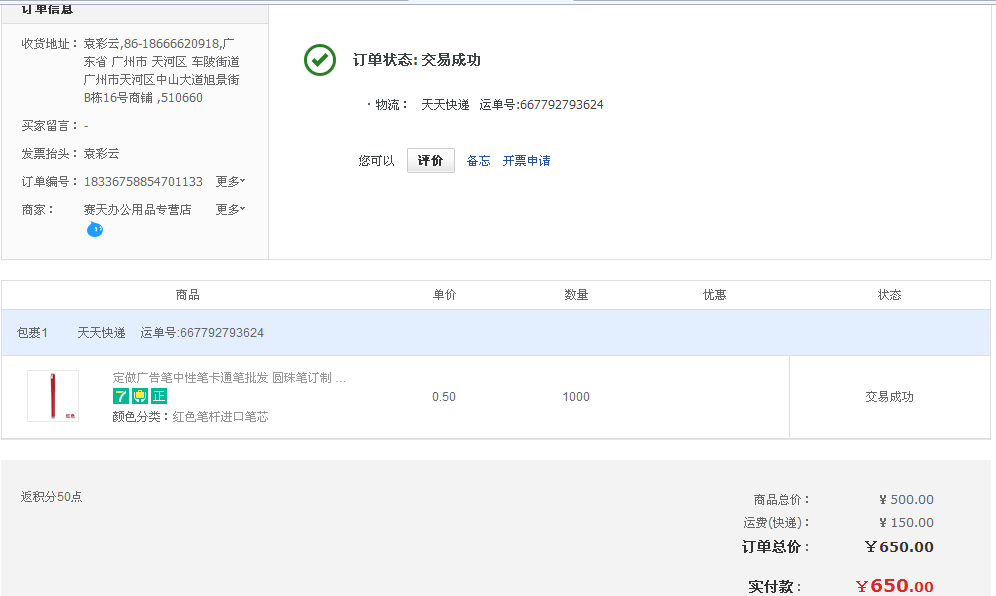Open merchant 赛天办公用品专营店 store link

tap(137, 210)
